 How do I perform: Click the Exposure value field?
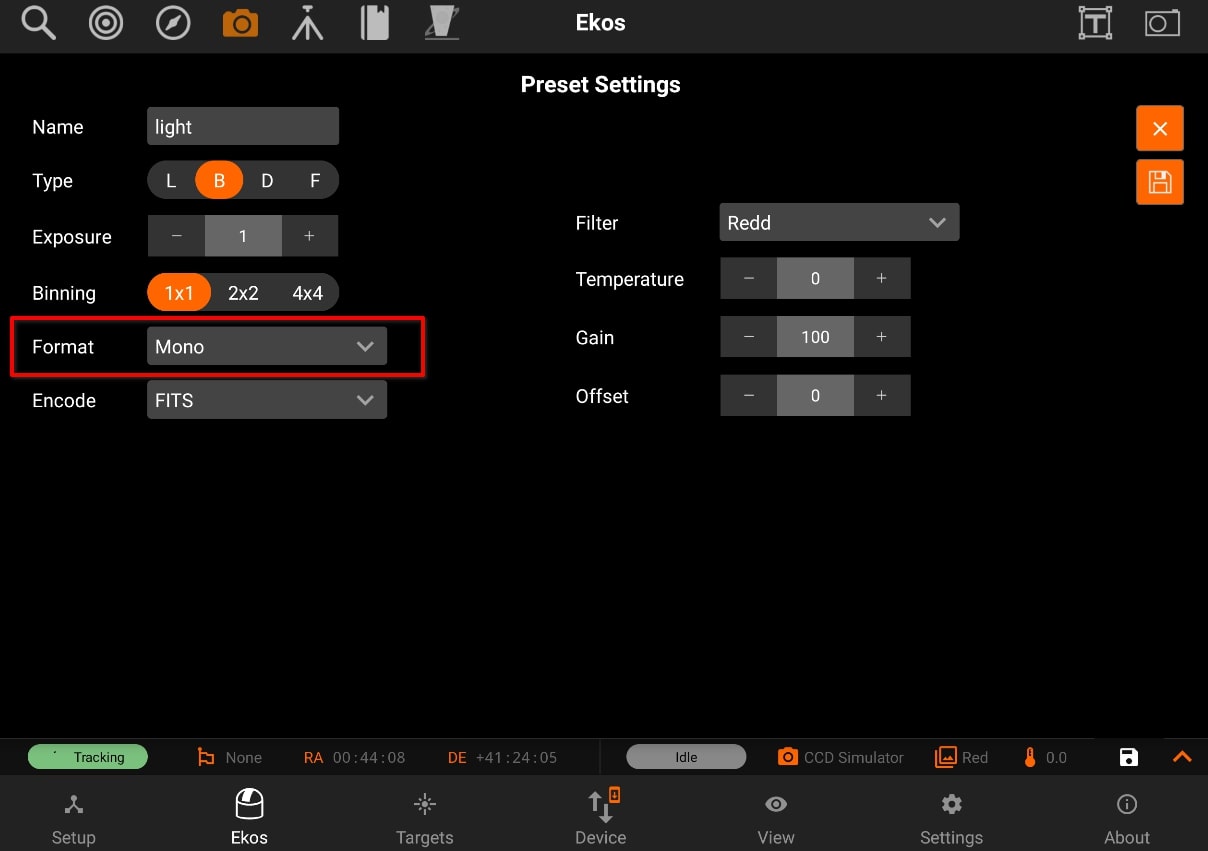tap(243, 237)
